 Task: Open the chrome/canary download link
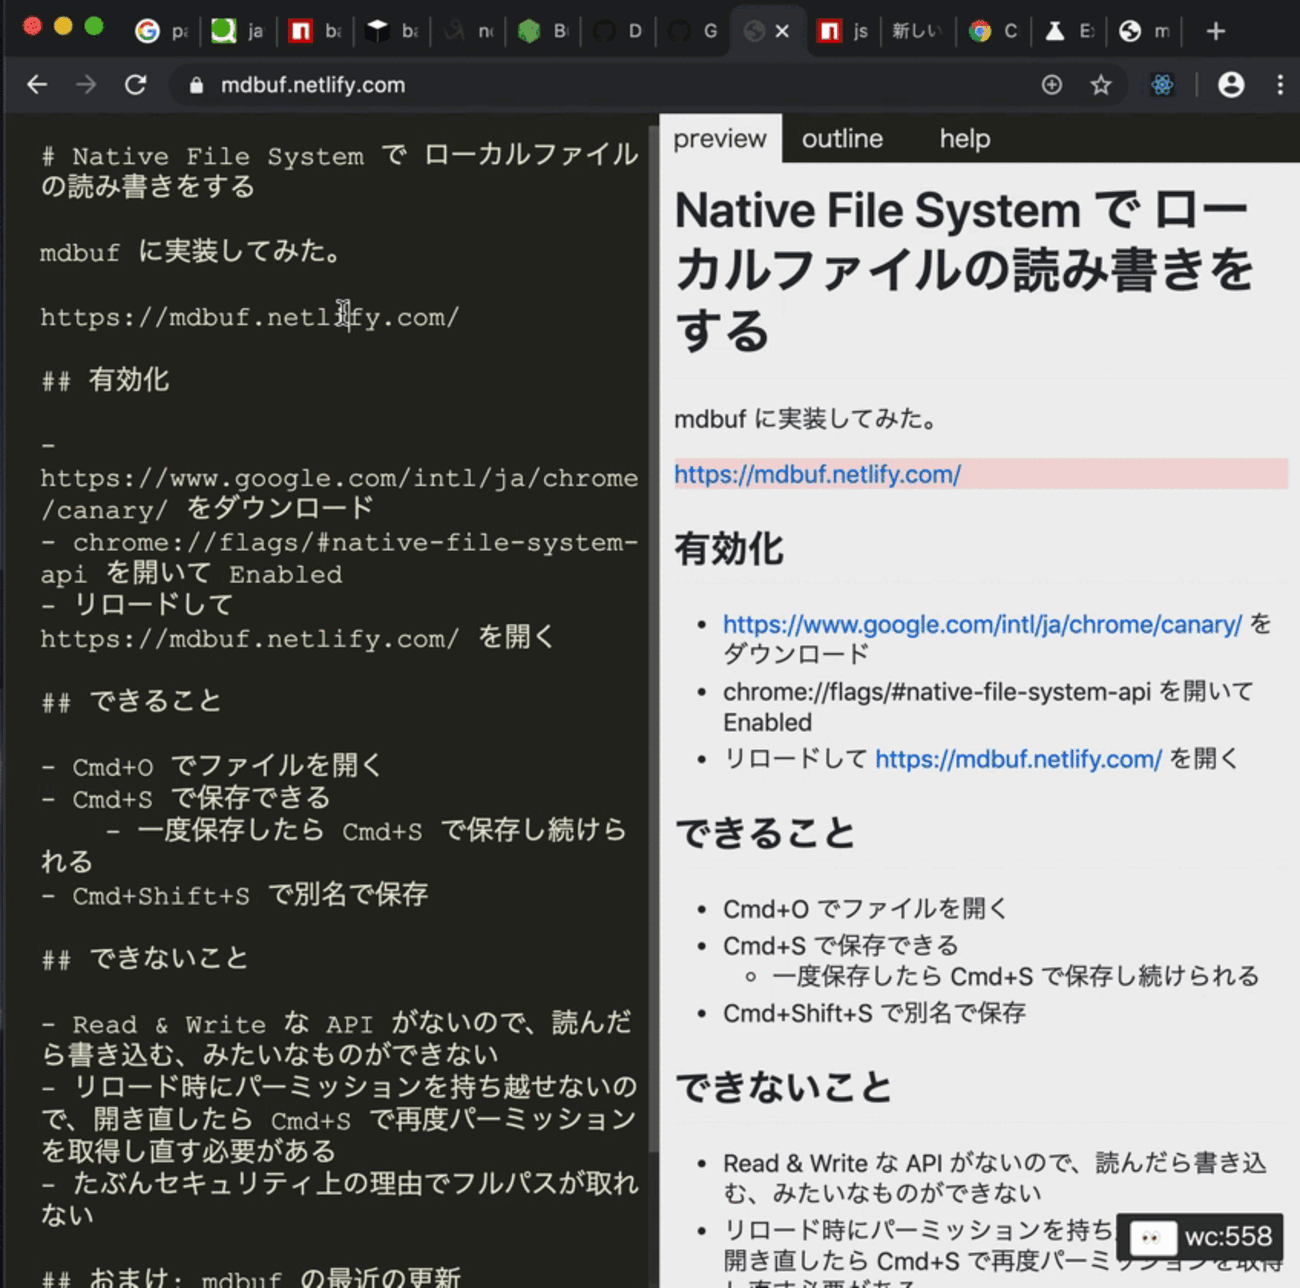click(980, 624)
